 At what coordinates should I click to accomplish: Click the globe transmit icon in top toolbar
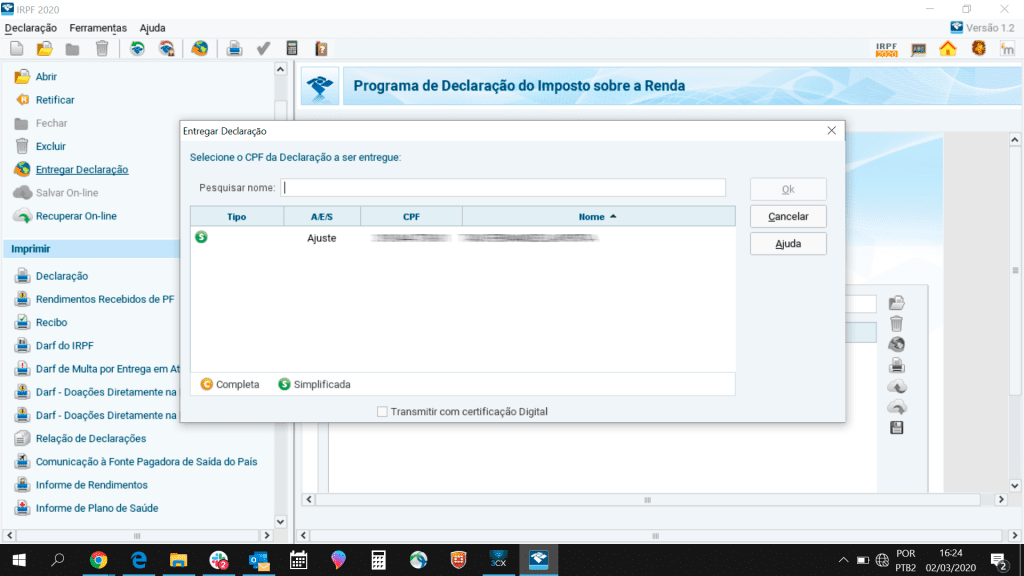(x=200, y=49)
